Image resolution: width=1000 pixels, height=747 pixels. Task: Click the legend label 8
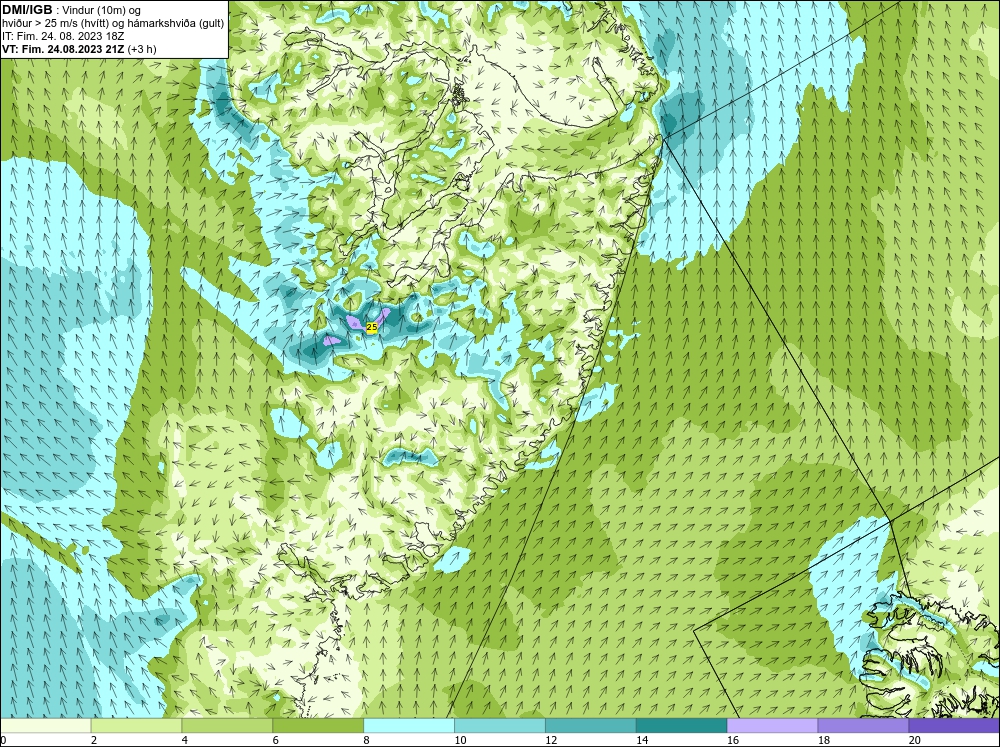coord(367,740)
